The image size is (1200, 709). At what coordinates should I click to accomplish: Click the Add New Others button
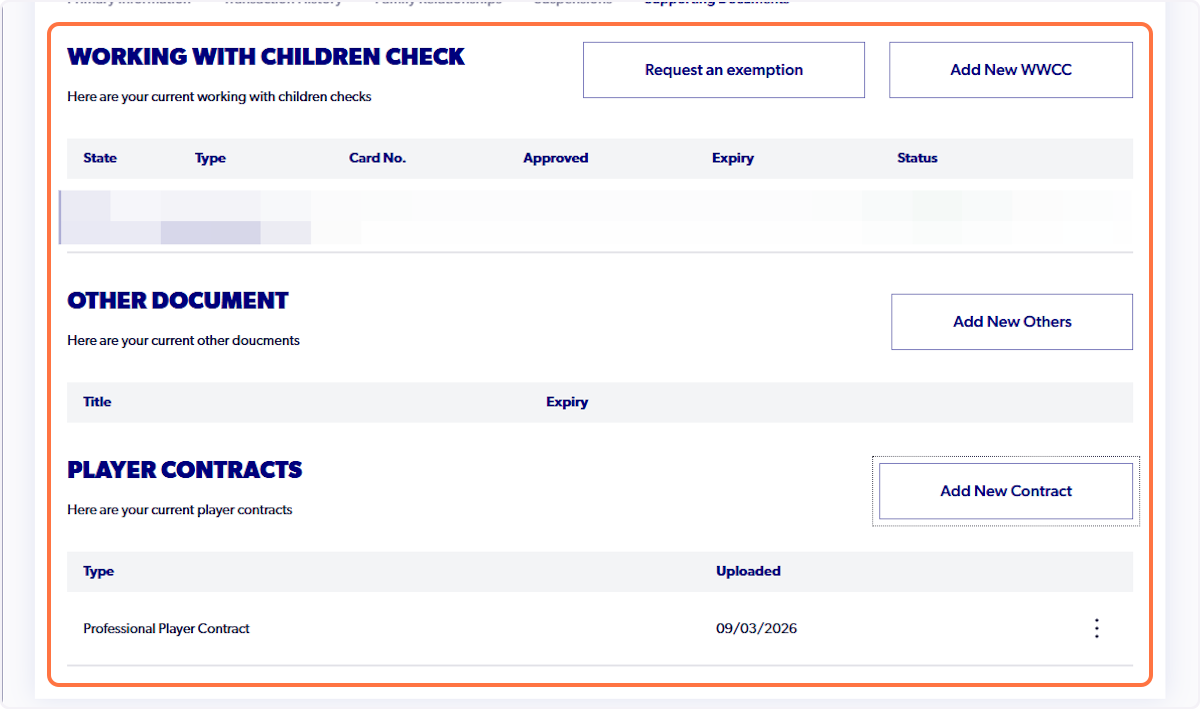pos(1011,321)
